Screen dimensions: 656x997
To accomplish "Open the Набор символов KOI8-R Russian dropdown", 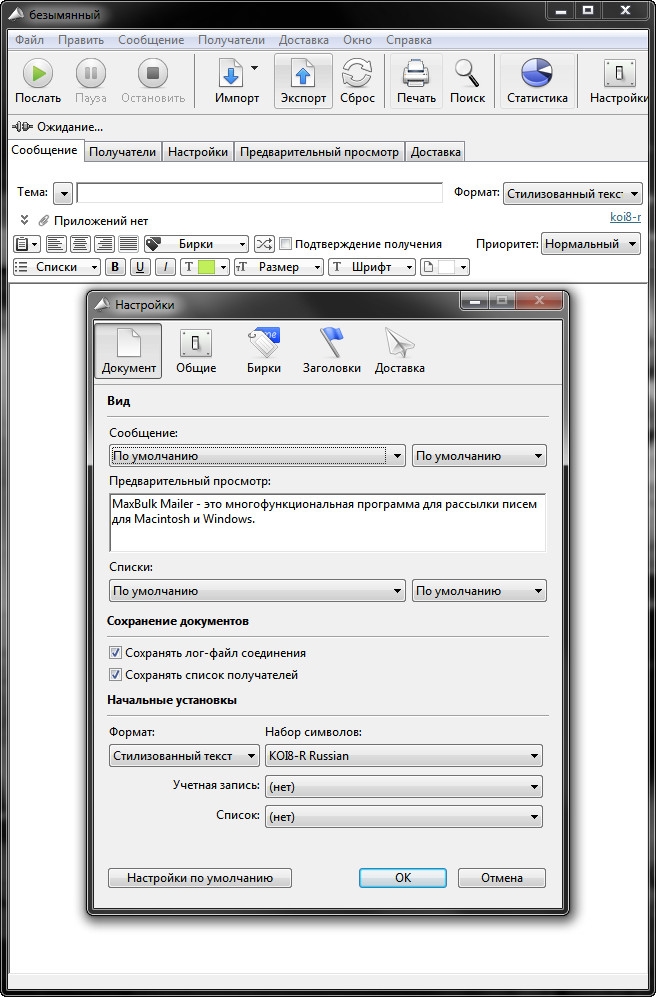I will (x=403, y=756).
